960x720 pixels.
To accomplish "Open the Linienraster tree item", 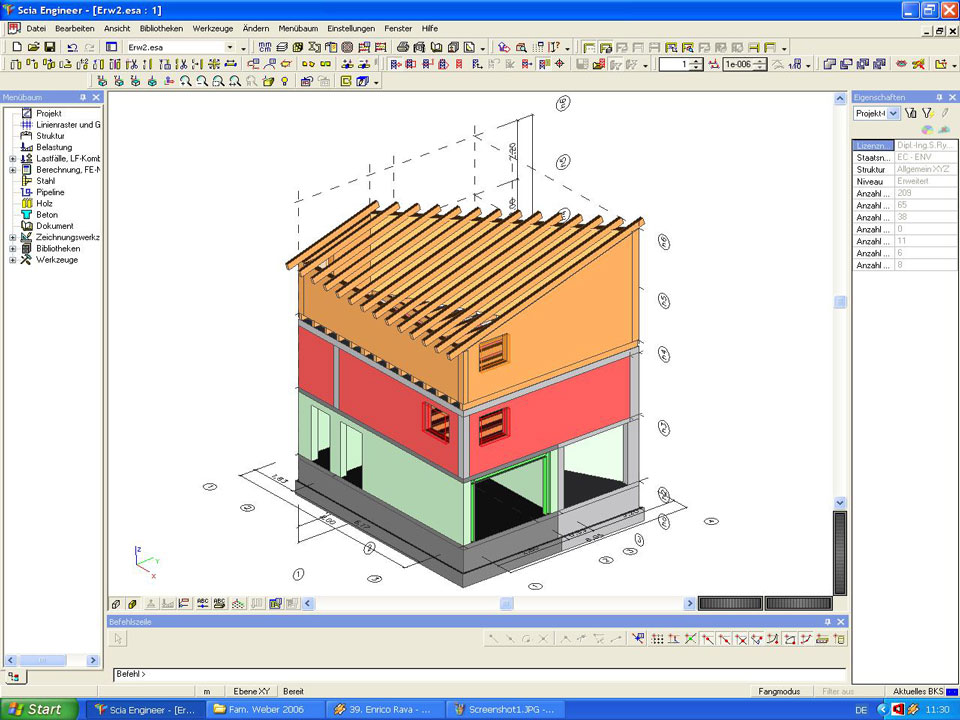I will (68, 125).
